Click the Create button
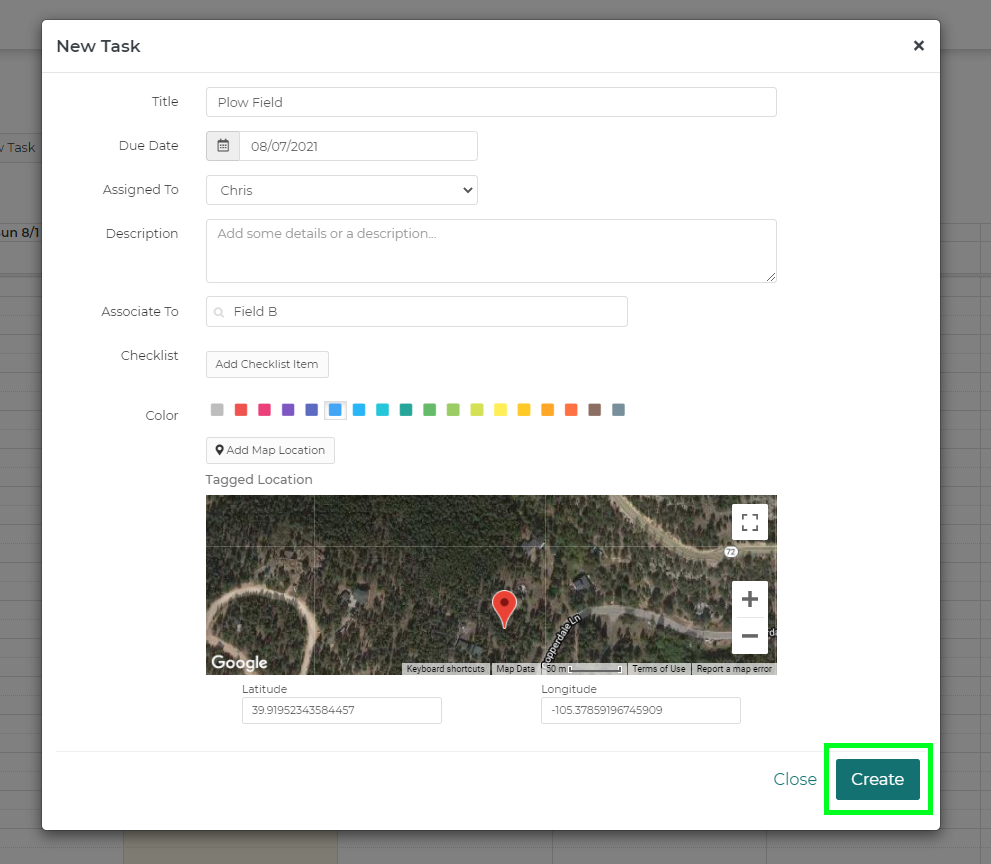Viewport: 991px width, 864px height. 877,779
